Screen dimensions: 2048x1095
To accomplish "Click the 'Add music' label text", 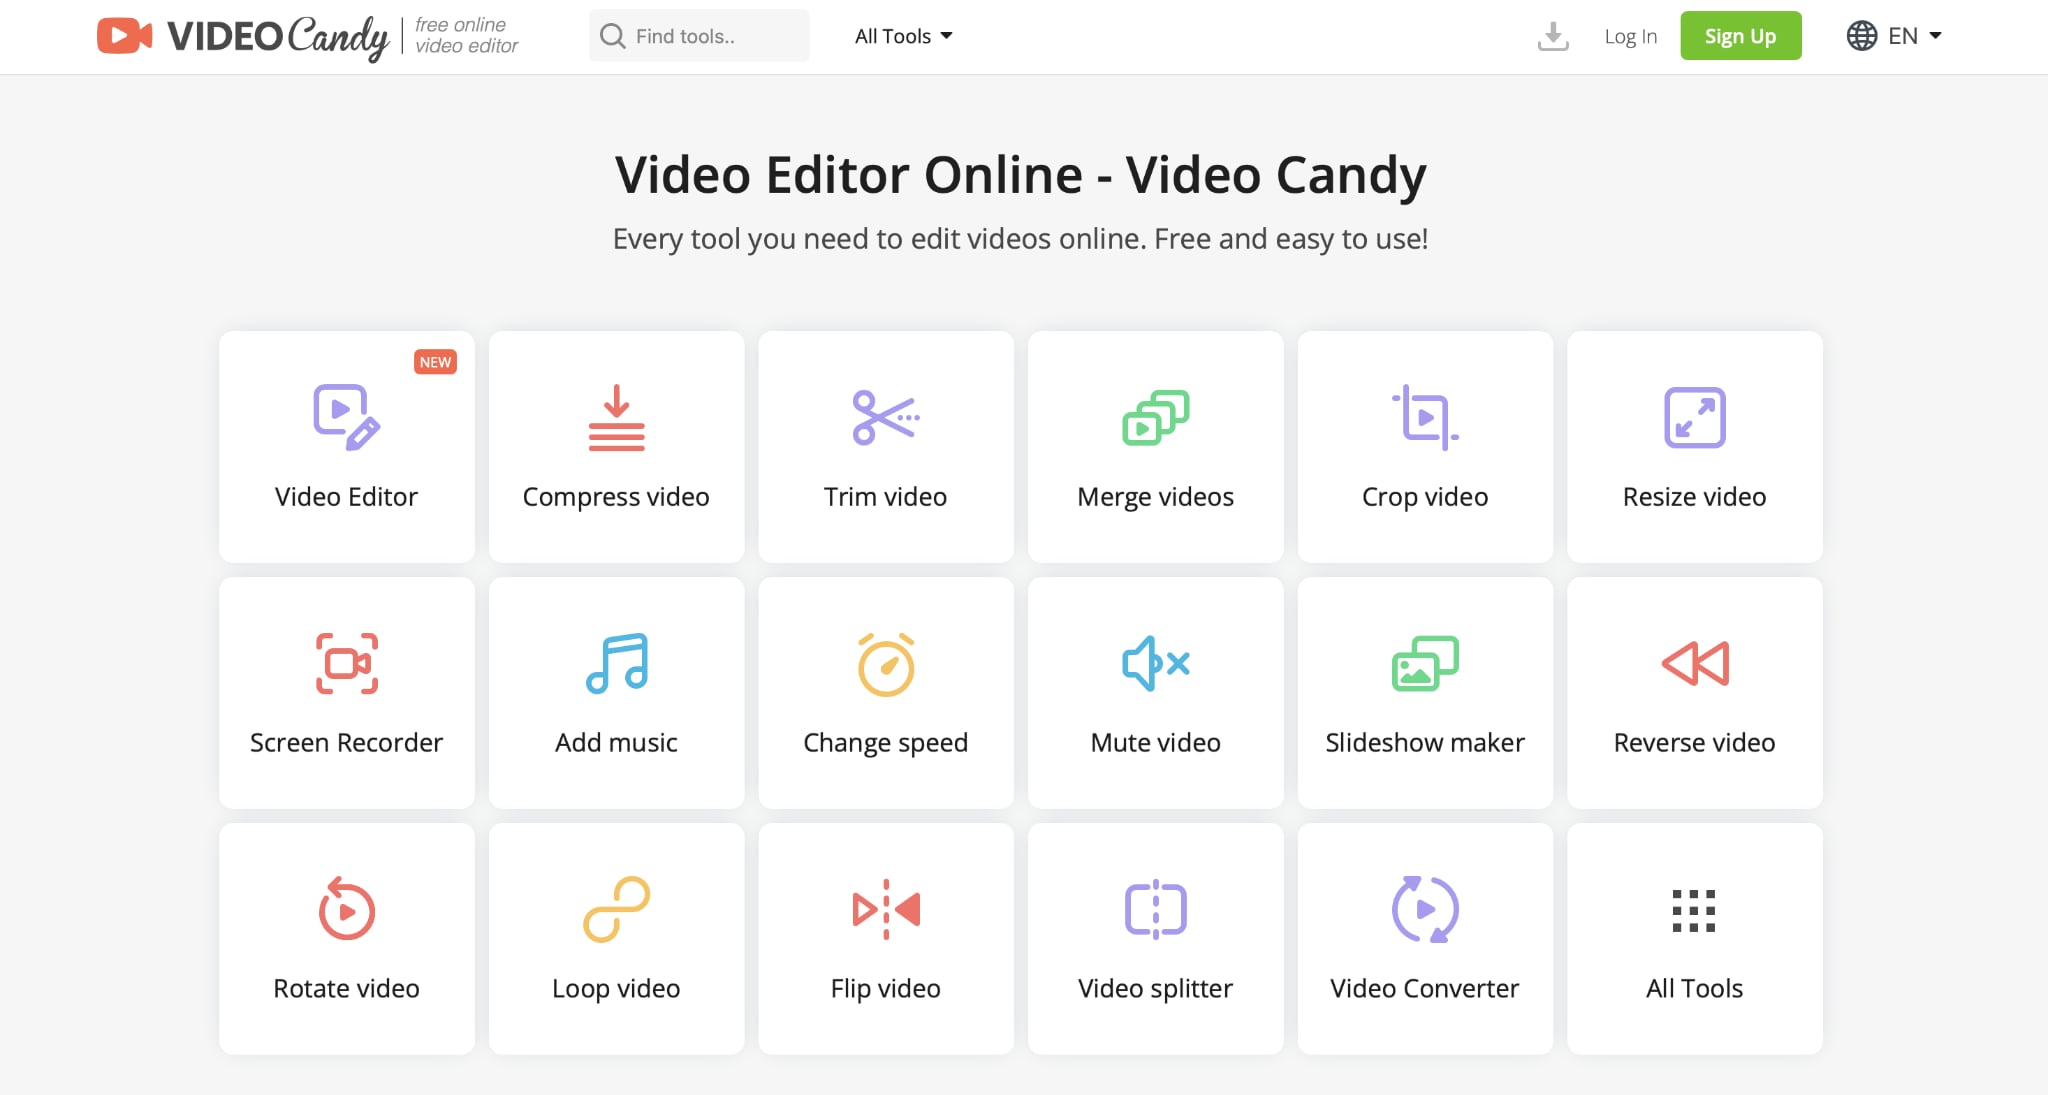I will [x=616, y=742].
